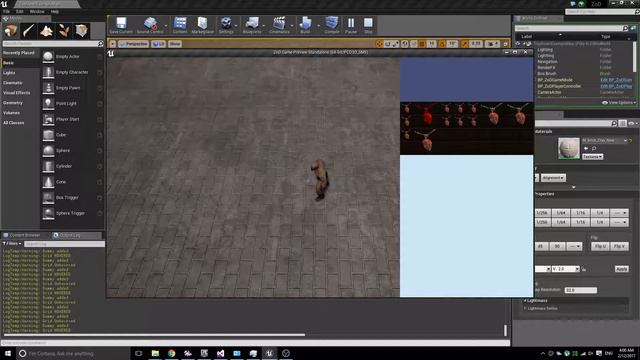Toggle Outliner visibility eye column header
Viewport: 640px width, 360px height.
click(518, 43)
